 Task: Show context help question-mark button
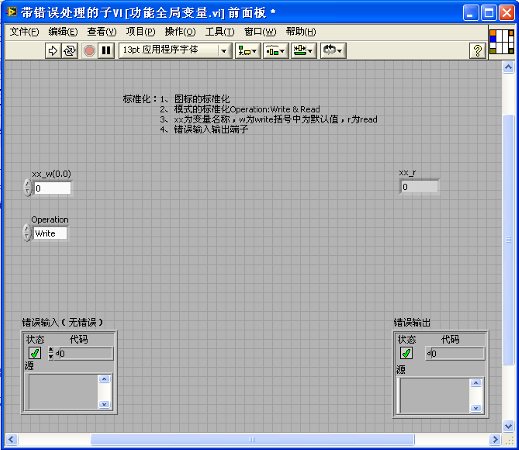coord(477,51)
